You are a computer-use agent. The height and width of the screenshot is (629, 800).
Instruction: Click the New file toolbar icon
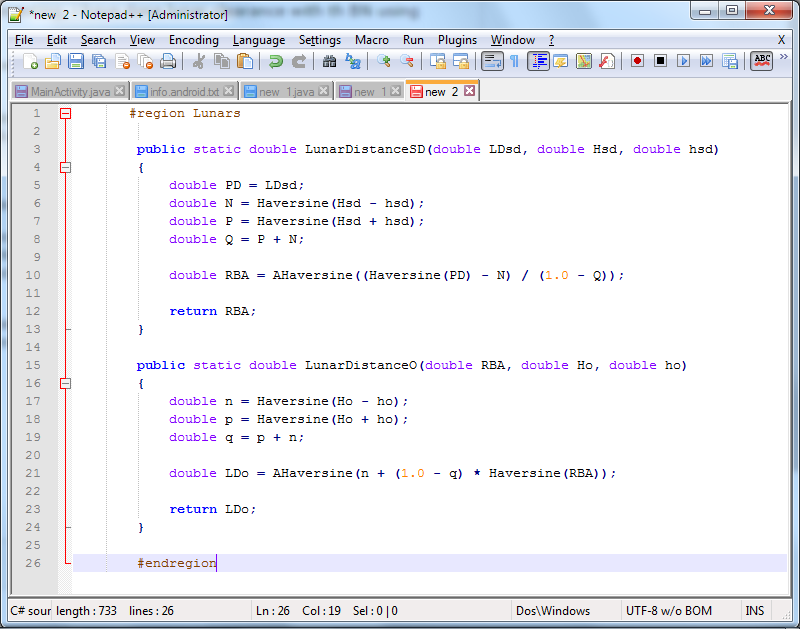pyautogui.click(x=31, y=61)
